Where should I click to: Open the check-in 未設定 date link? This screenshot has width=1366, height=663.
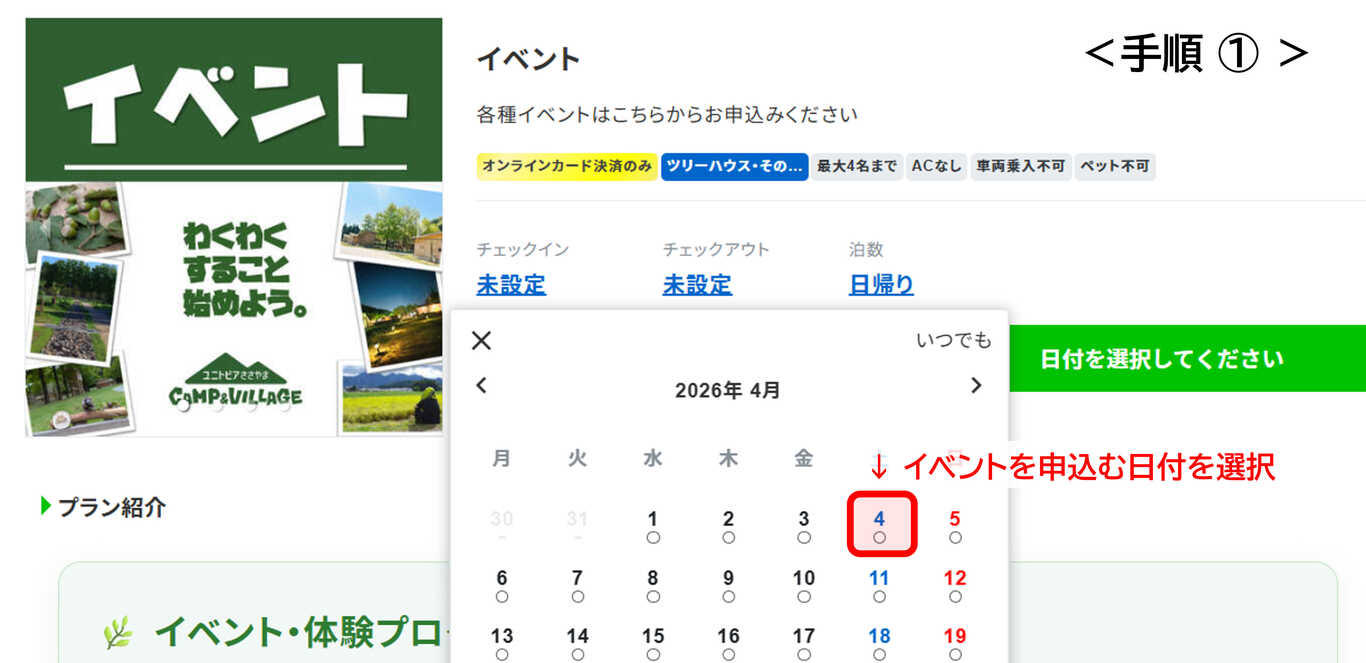click(511, 285)
